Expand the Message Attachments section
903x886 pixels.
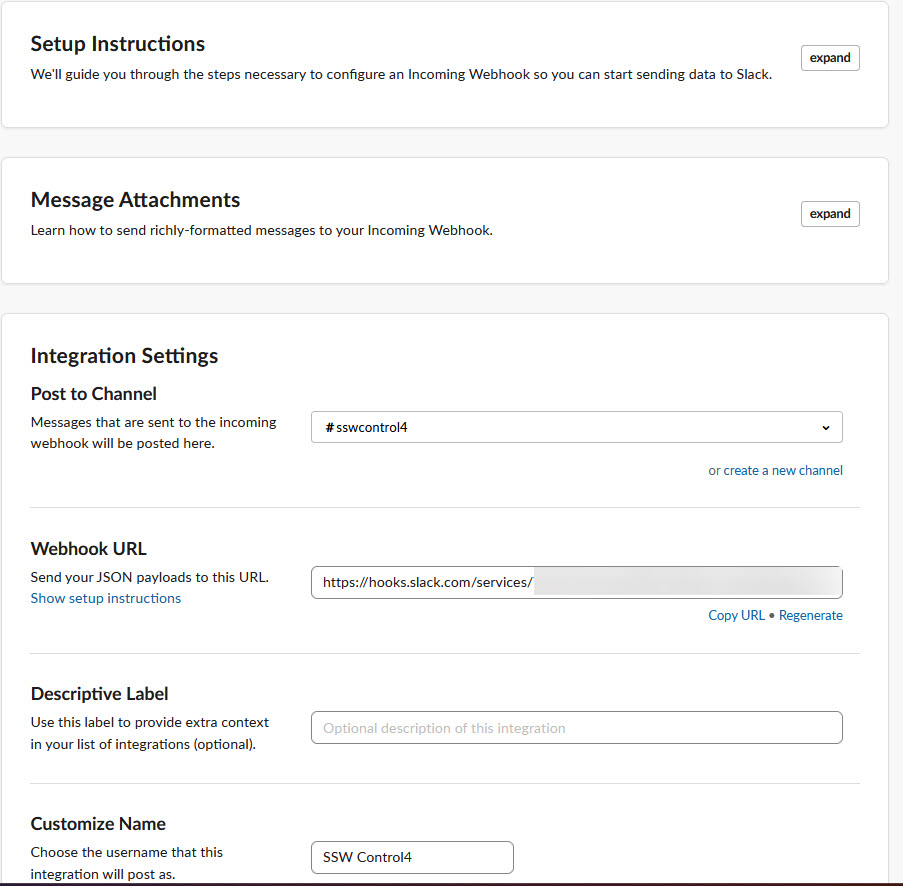(x=829, y=214)
